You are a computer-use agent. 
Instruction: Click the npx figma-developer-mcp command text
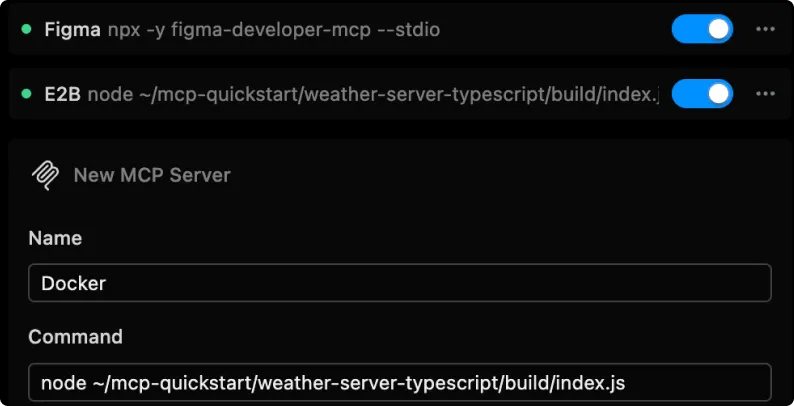[274, 30]
